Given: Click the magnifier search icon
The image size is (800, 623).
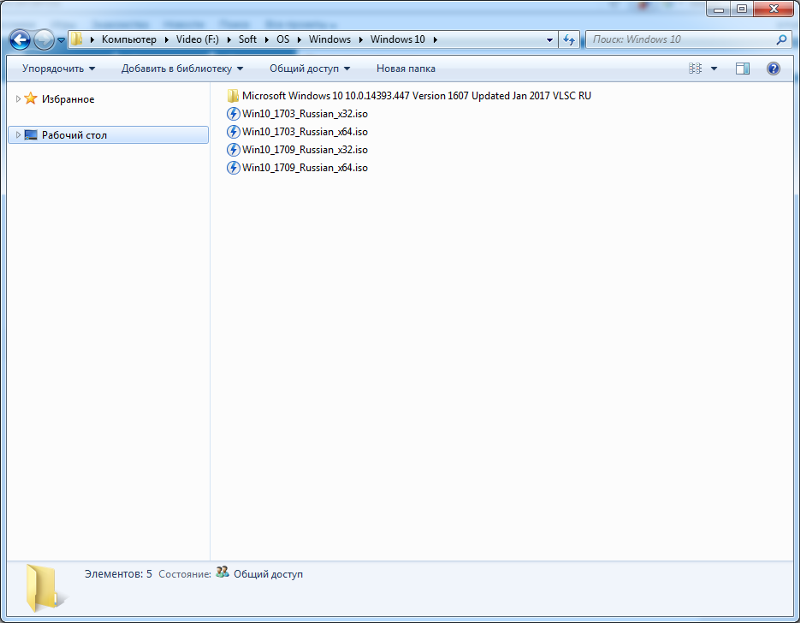Looking at the screenshot, I should pyautogui.click(x=781, y=39).
